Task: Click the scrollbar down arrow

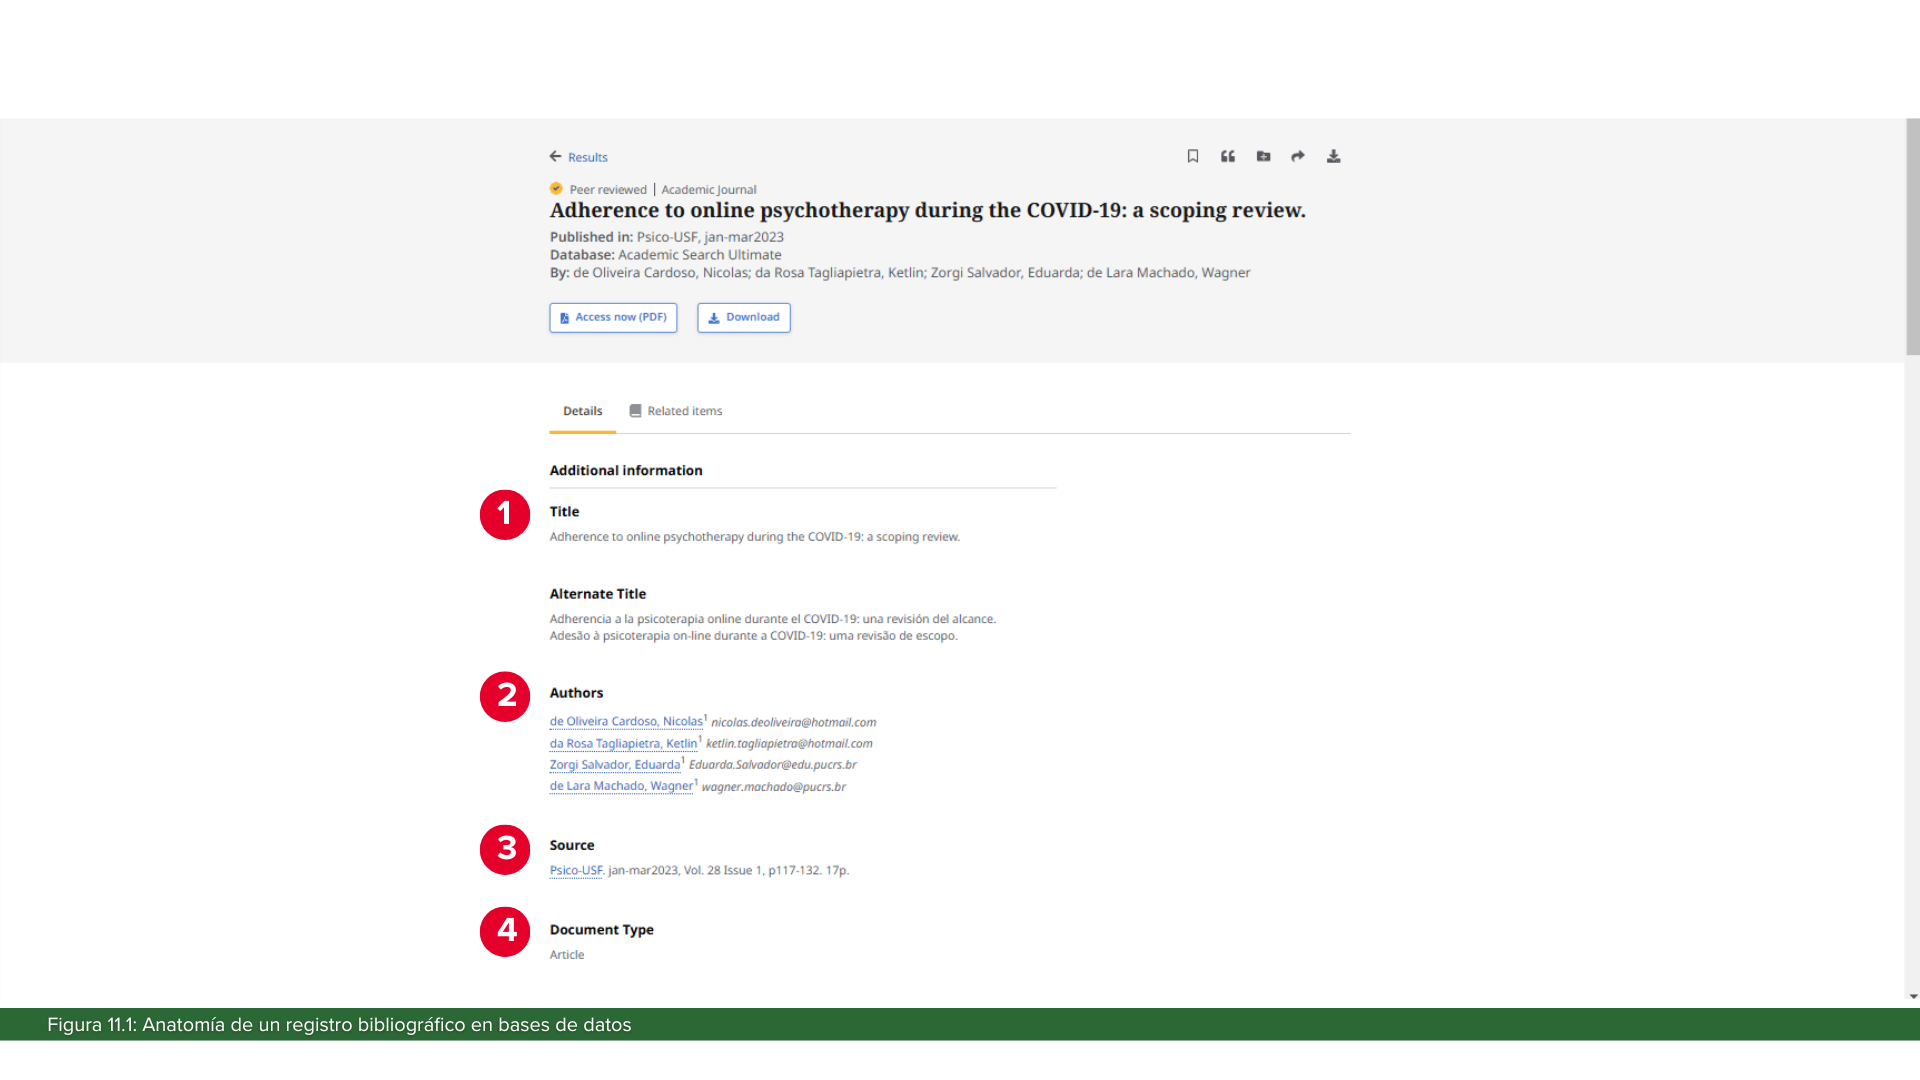Action: 1912,997
